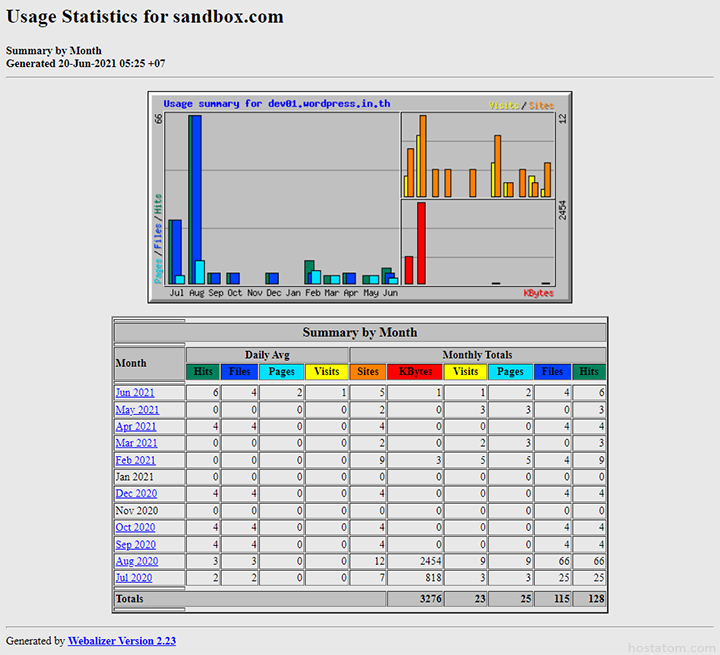Click the cyan Daily Avg Pages header
The height and width of the screenshot is (655, 720).
(282, 372)
